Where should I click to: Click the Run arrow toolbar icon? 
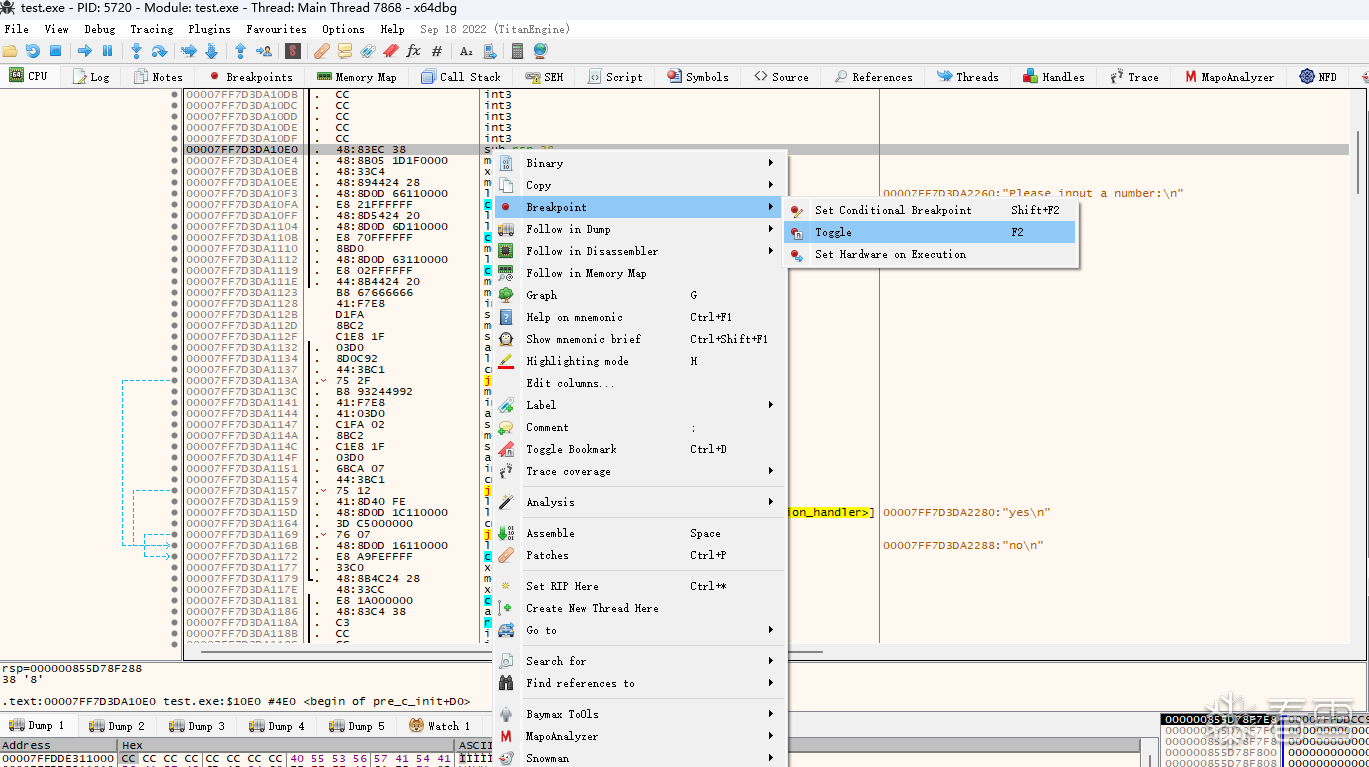[84, 51]
